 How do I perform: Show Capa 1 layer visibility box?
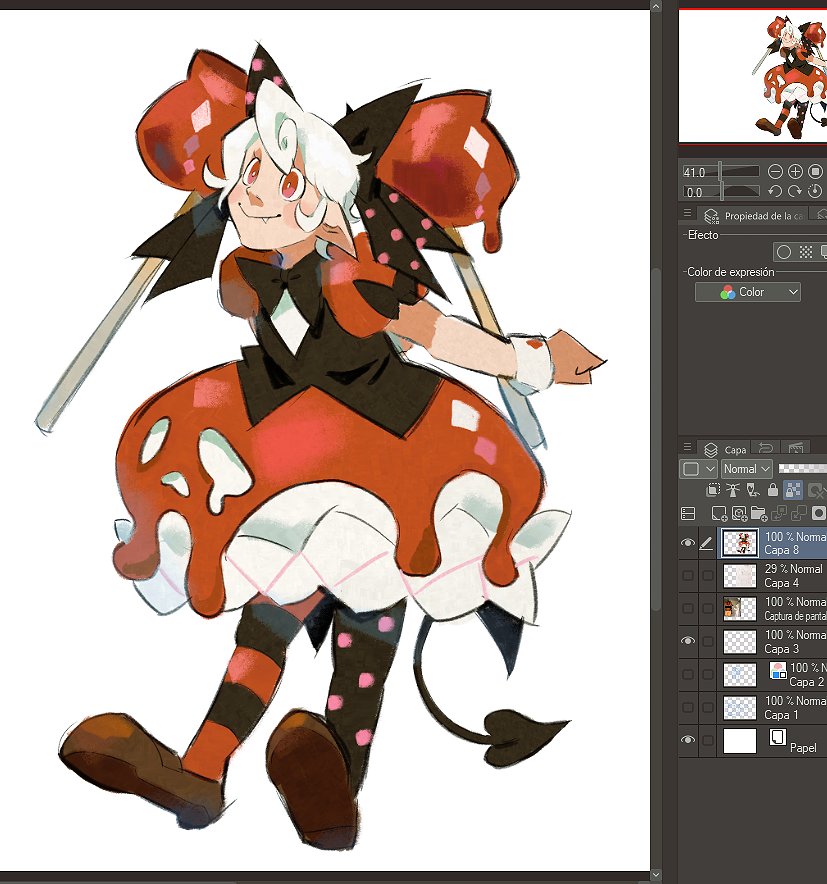688,707
